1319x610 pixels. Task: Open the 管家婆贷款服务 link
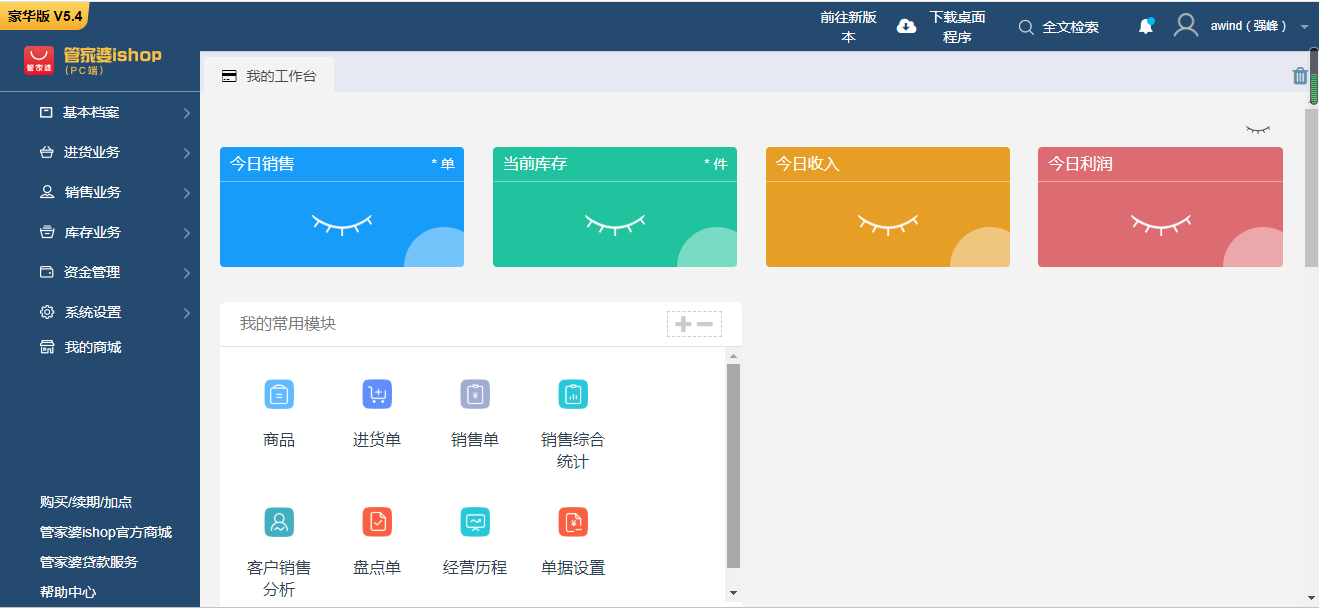pyautogui.click(x=89, y=562)
